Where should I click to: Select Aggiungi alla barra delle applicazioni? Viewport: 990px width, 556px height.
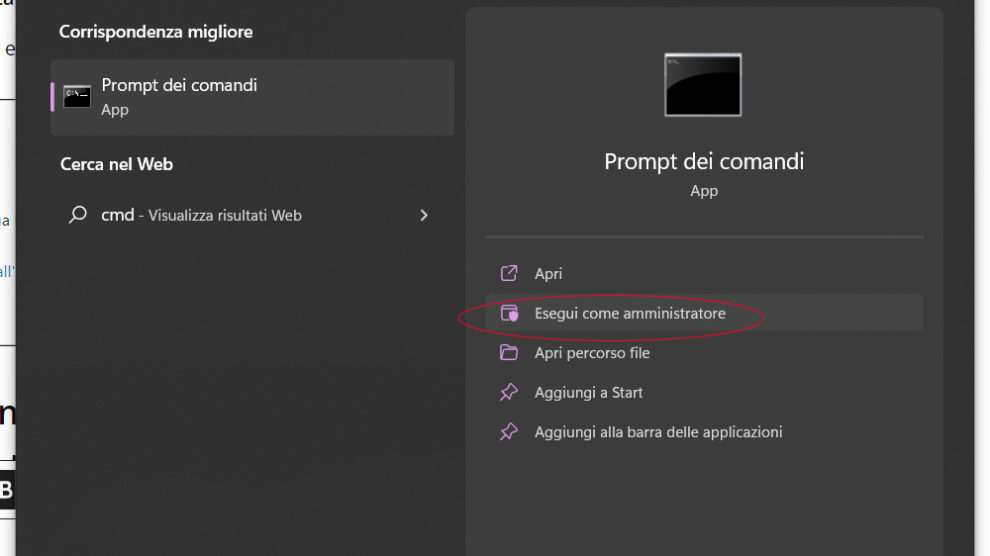(x=658, y=432)
